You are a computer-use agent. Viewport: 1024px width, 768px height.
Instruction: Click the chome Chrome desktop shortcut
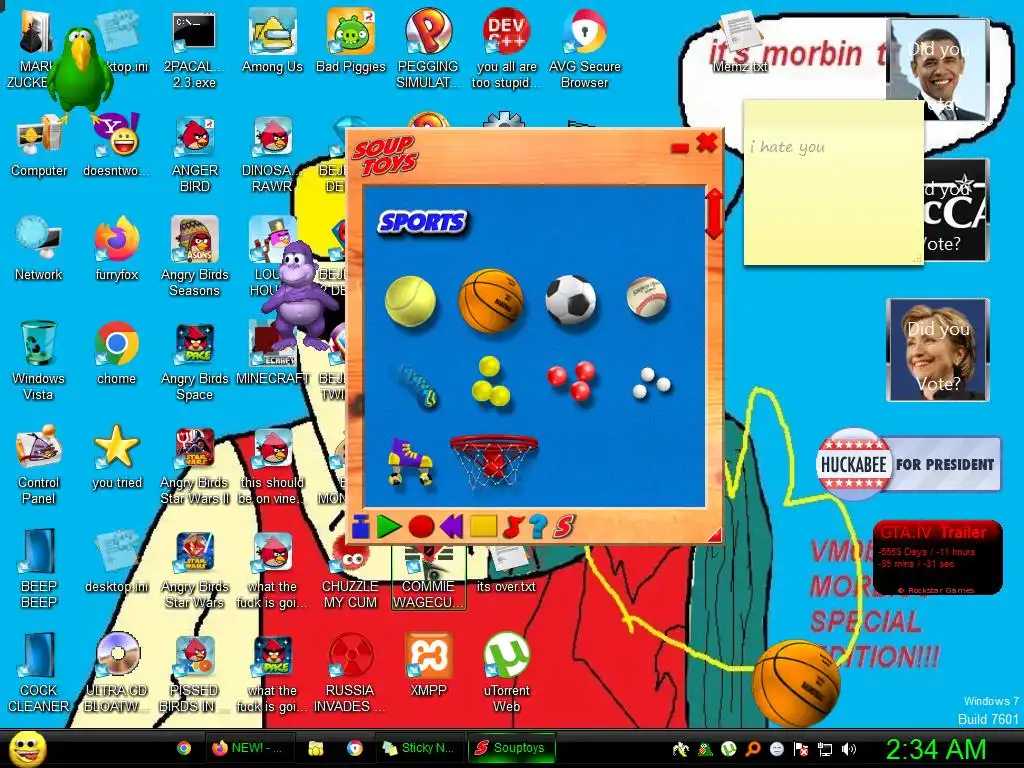(116, 353)
